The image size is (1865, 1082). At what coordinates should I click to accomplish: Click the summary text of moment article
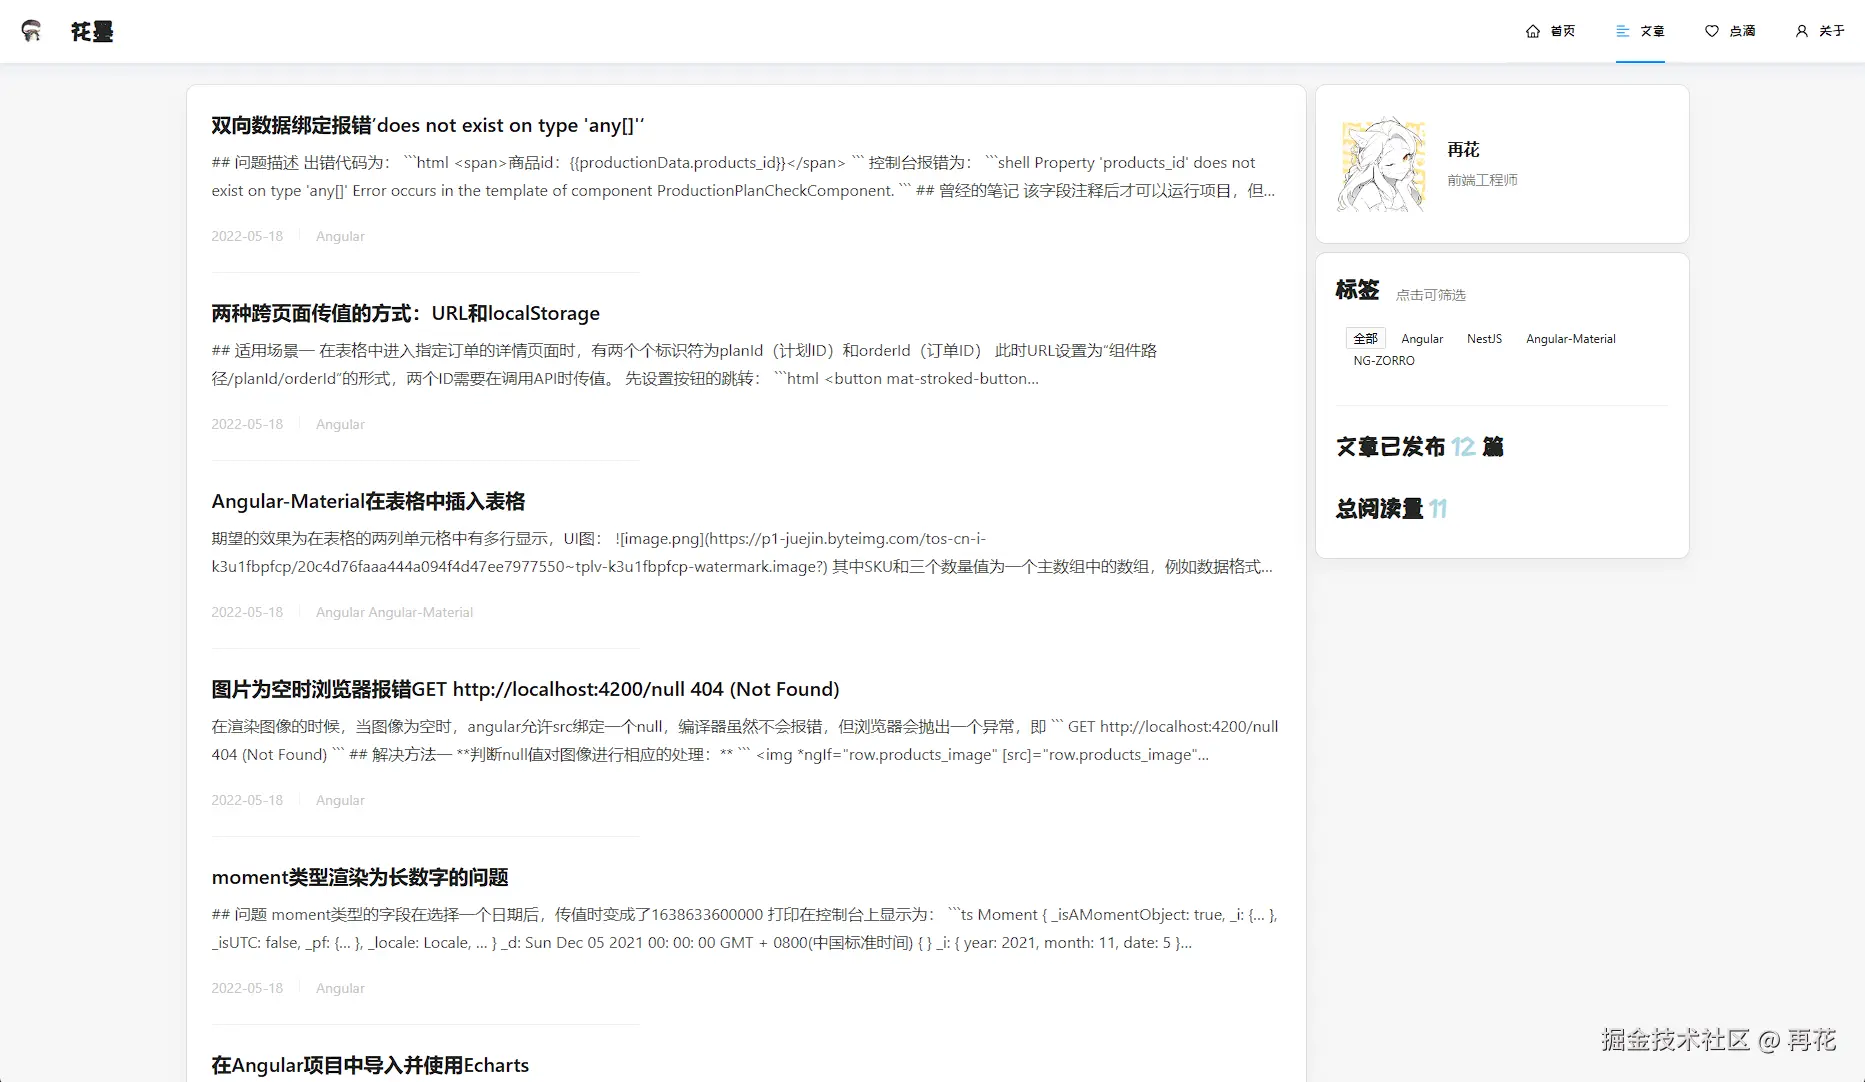(x=745, y=928)
